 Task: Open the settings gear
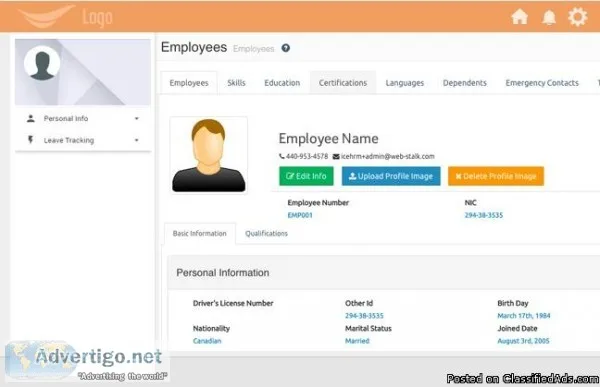pyautogui.click(x=577, y=17)
